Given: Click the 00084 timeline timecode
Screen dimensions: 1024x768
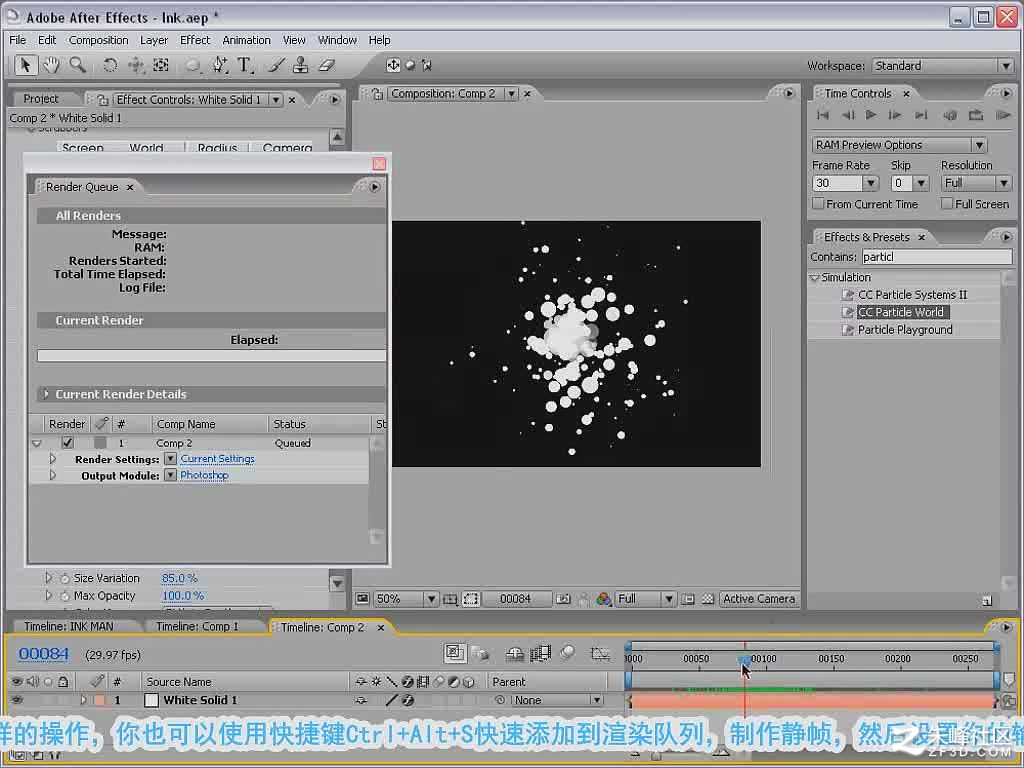Looking at the screenshot, I should pyautogui.click(x=43, y=654).
